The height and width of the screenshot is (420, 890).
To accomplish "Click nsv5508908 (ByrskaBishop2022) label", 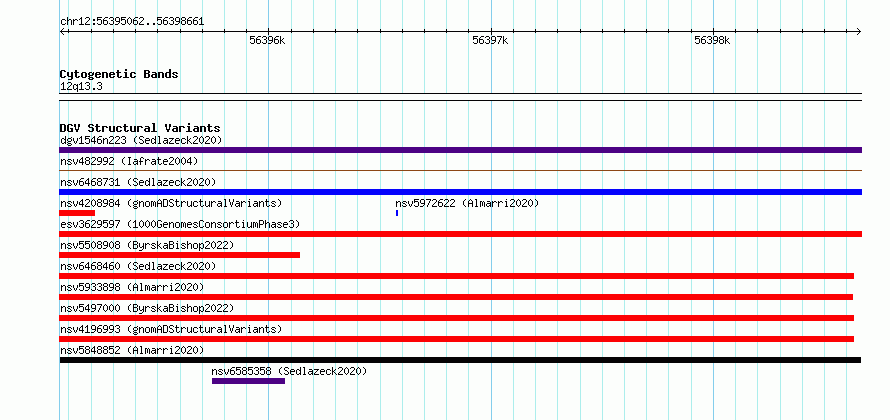I will 147,245.
